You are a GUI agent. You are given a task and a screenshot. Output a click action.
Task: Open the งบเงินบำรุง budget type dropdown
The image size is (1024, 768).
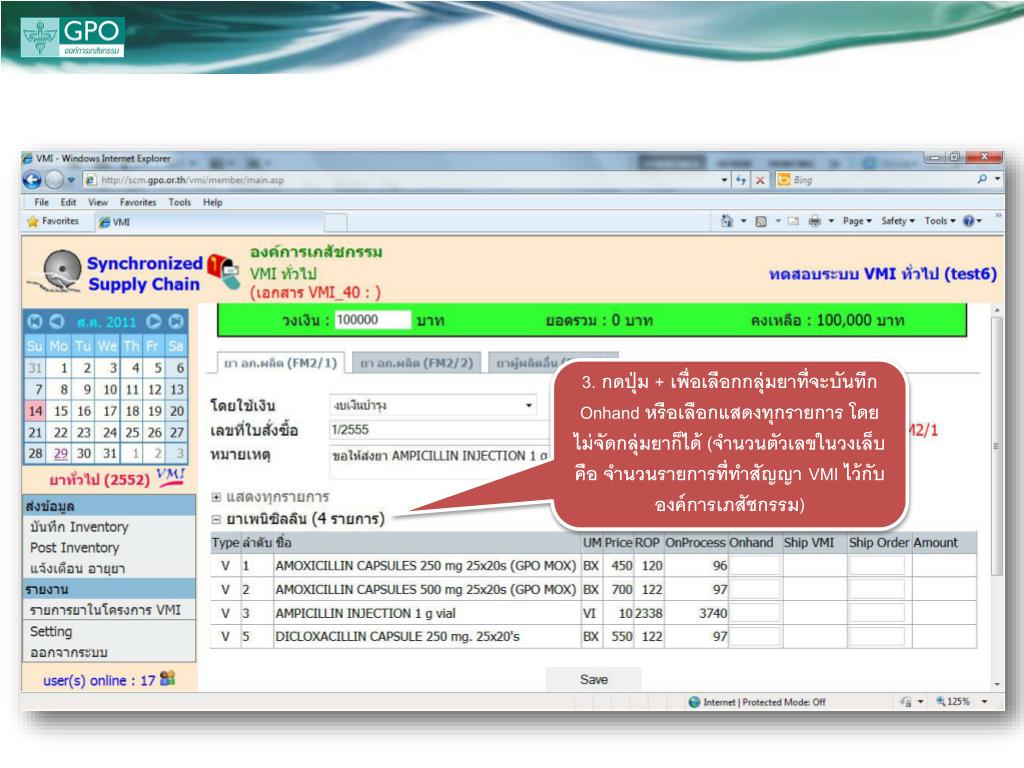pyautogui.click(x=433, y=406)
